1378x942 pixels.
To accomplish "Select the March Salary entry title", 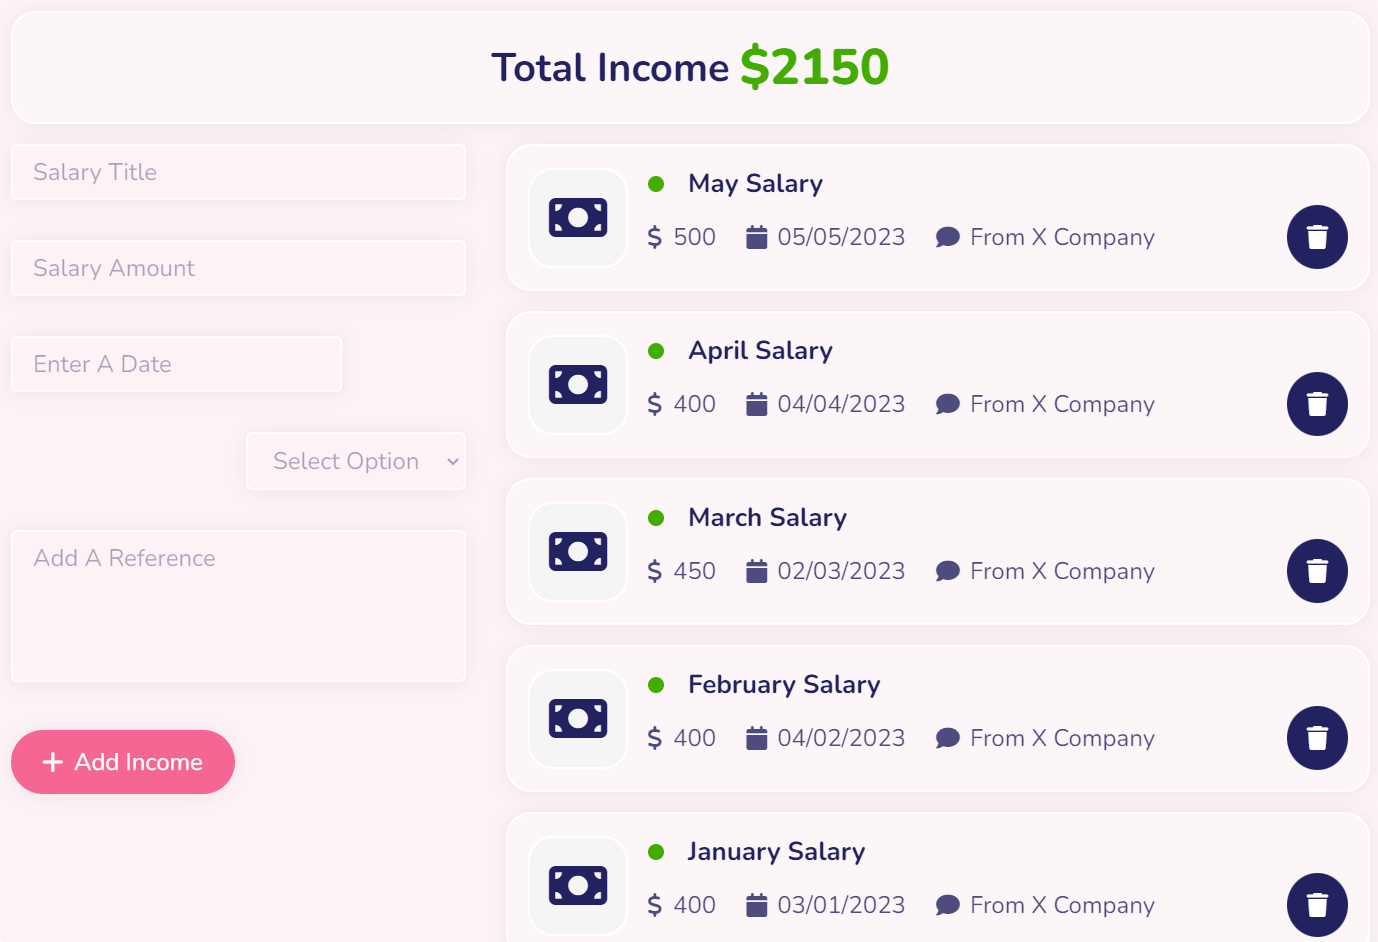I will tap(767, 518).
